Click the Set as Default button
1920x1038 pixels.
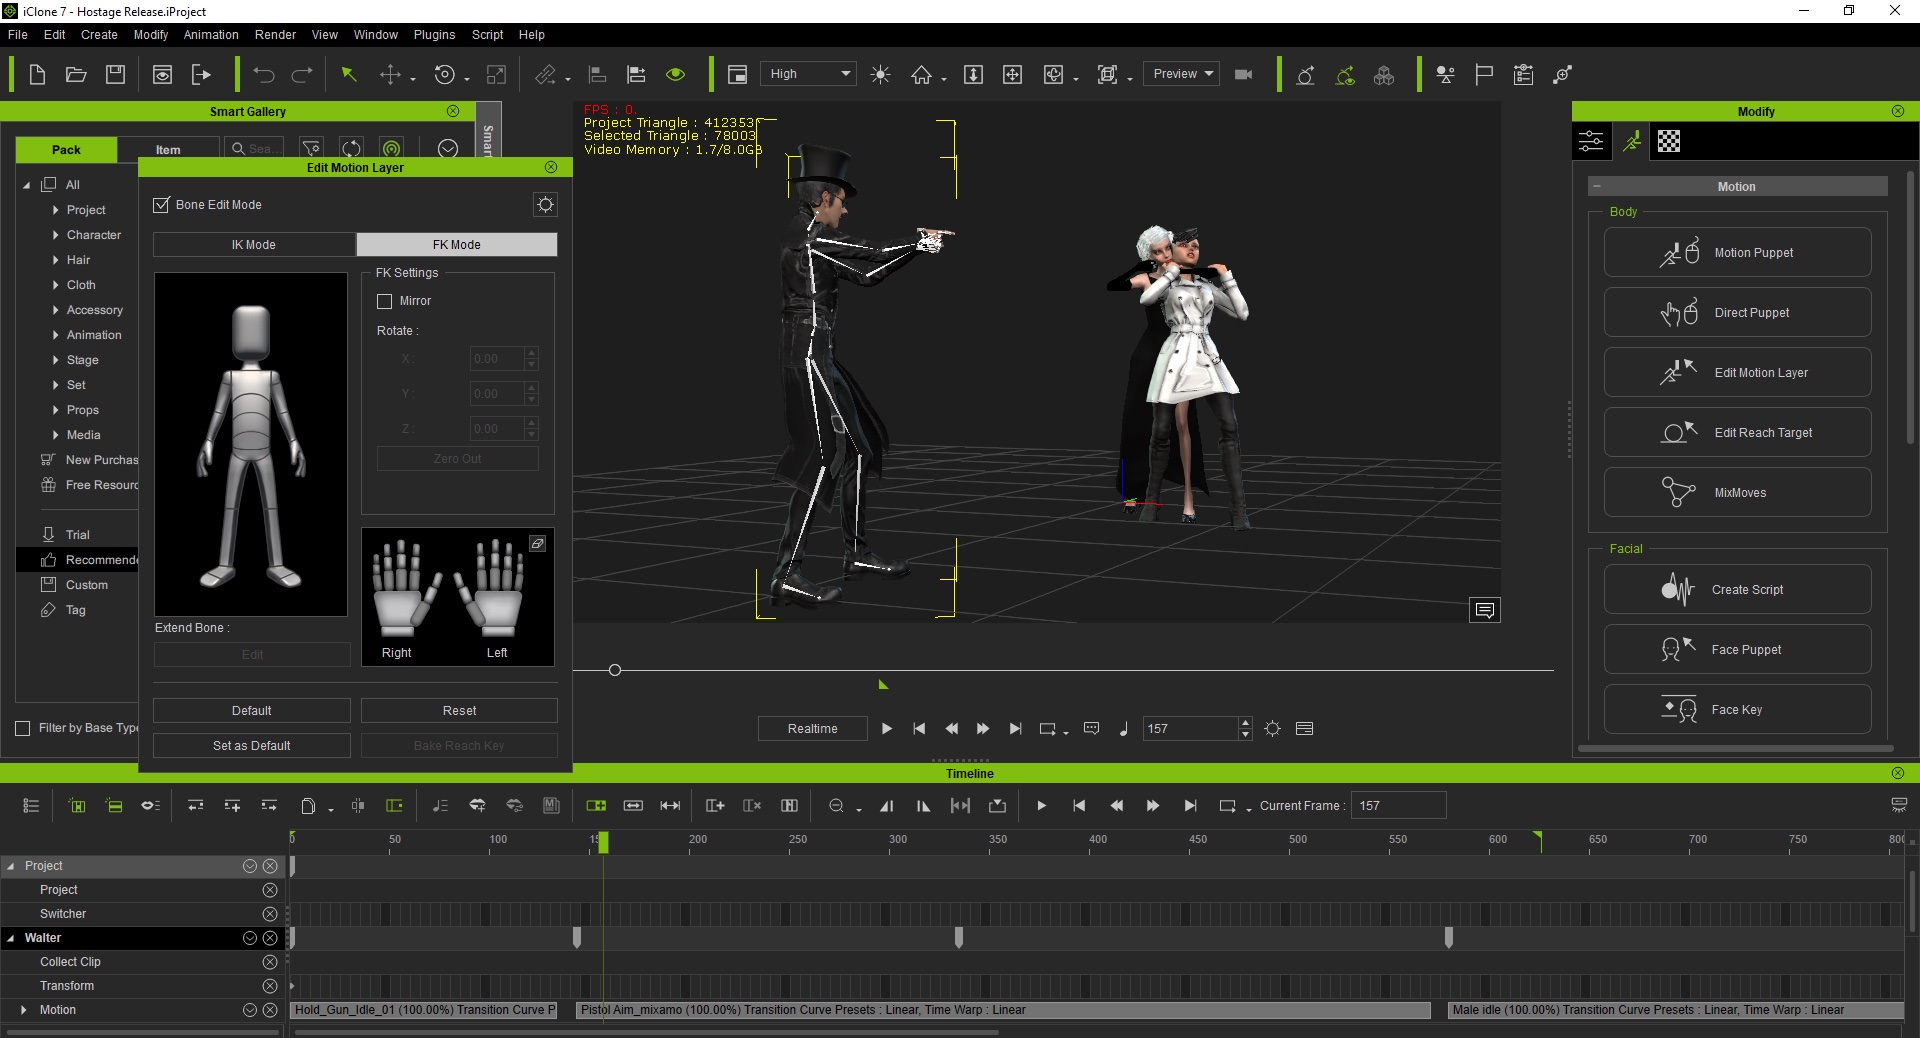pos(251,746)
